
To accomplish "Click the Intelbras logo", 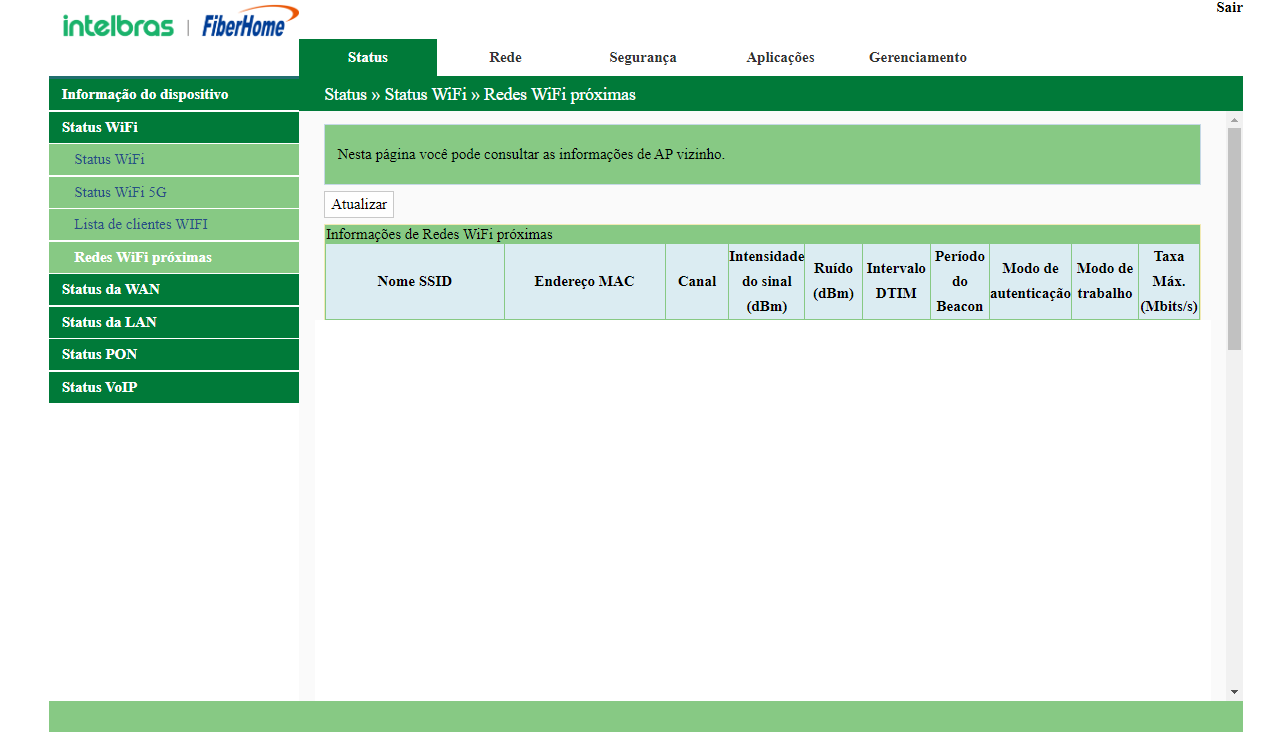I will [118, 26].
